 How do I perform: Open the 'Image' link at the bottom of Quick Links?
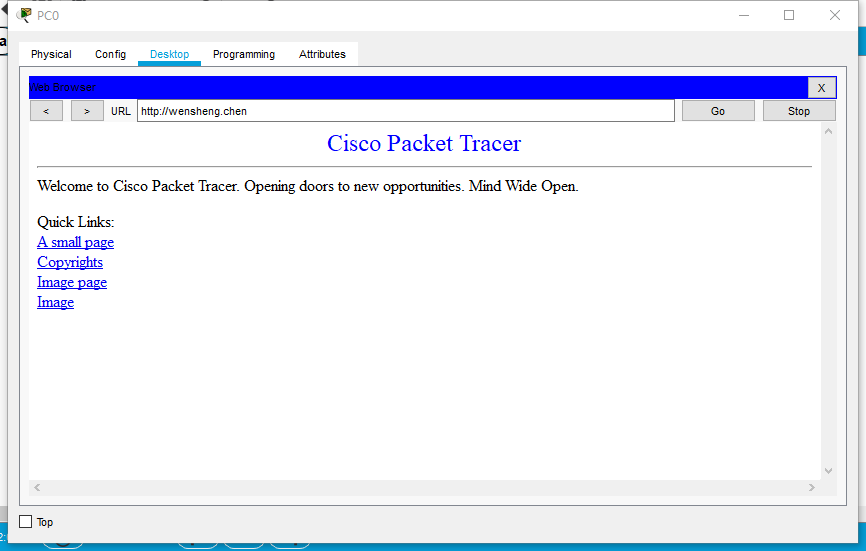[x=55, y=302]
